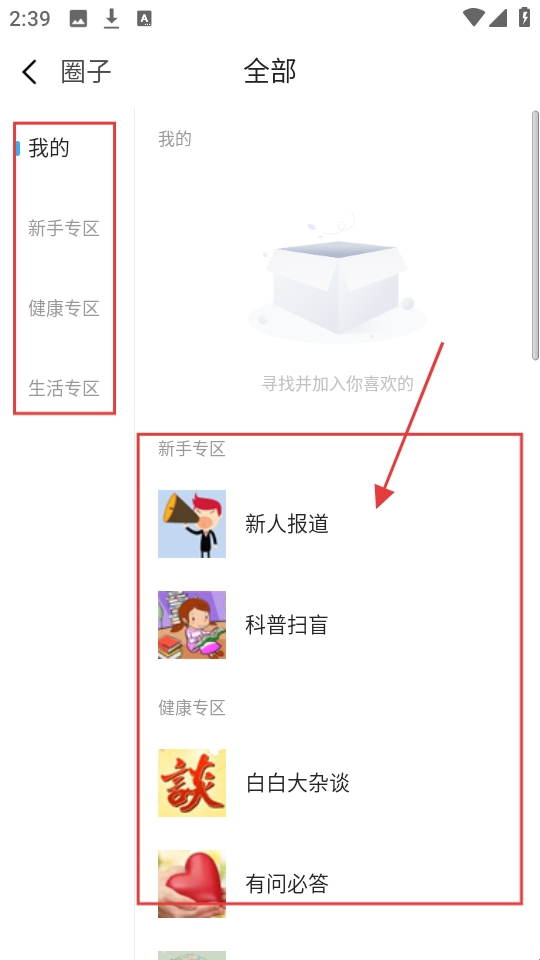
Task: Tap the back arrow icon
Action: point(29,72)
